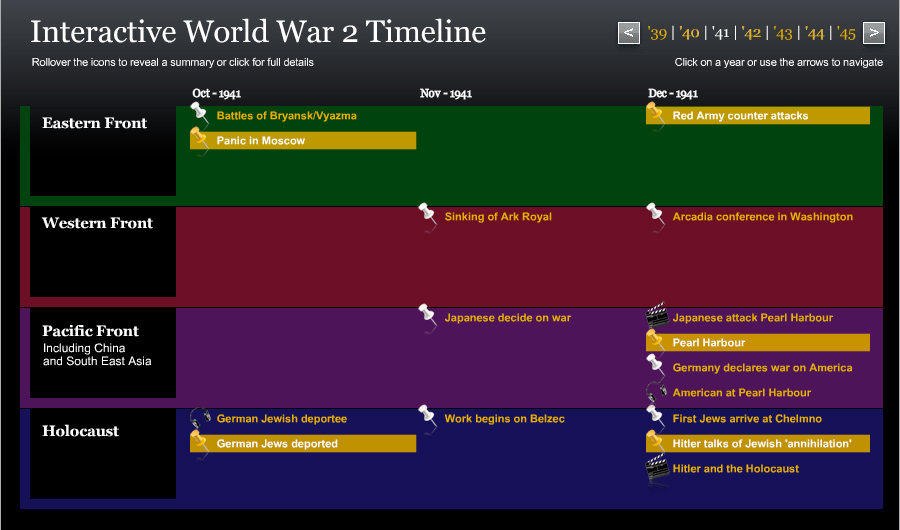Click the clapperboard icon for Hitler and the Holocaust
Viewport: 900px width, 530px height.
pyautogui.click(x=657, y=468)
